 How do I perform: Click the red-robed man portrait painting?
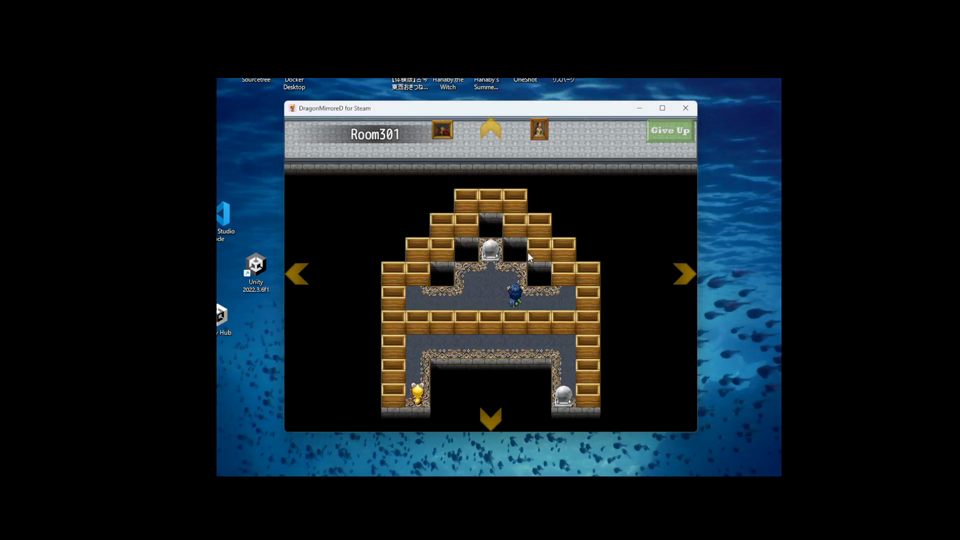click(x=442, y=130)
